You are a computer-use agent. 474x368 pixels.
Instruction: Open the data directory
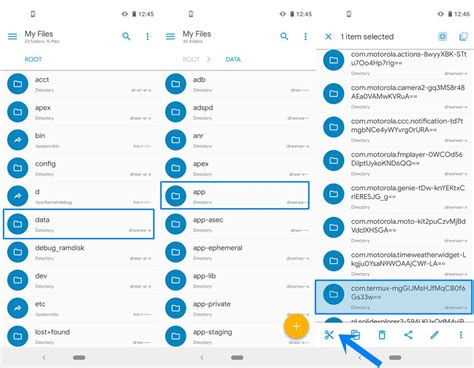pyautogui.click(x=79, y=224)
